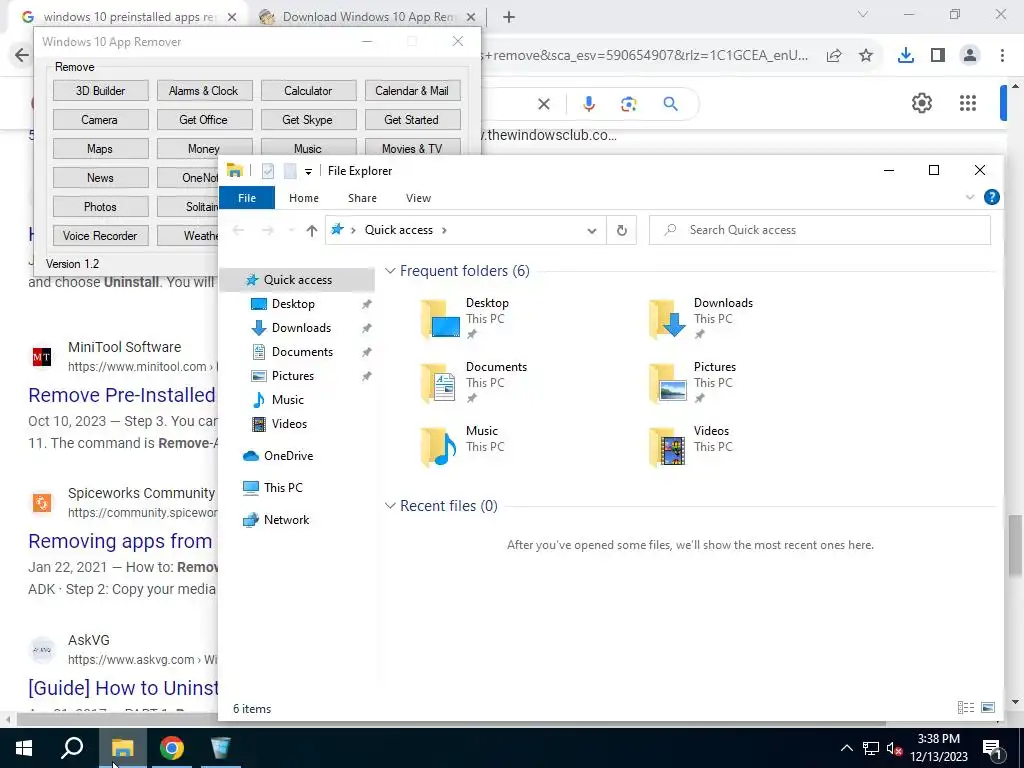Click the New folder icon in File Explorer title bar

pyautogui.click(x=290, y=171)
